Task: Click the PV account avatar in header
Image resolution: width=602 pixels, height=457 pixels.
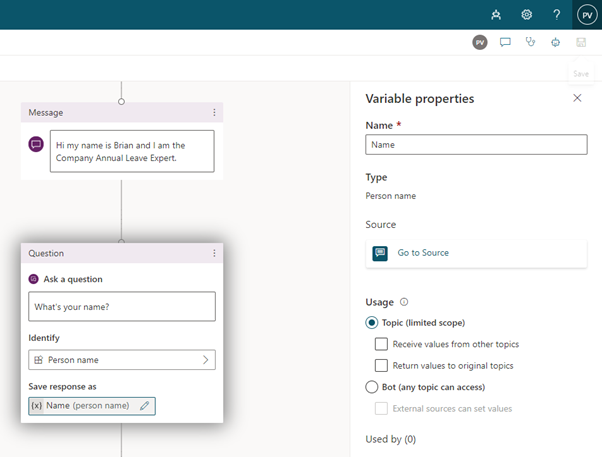Action: (587, 15)
